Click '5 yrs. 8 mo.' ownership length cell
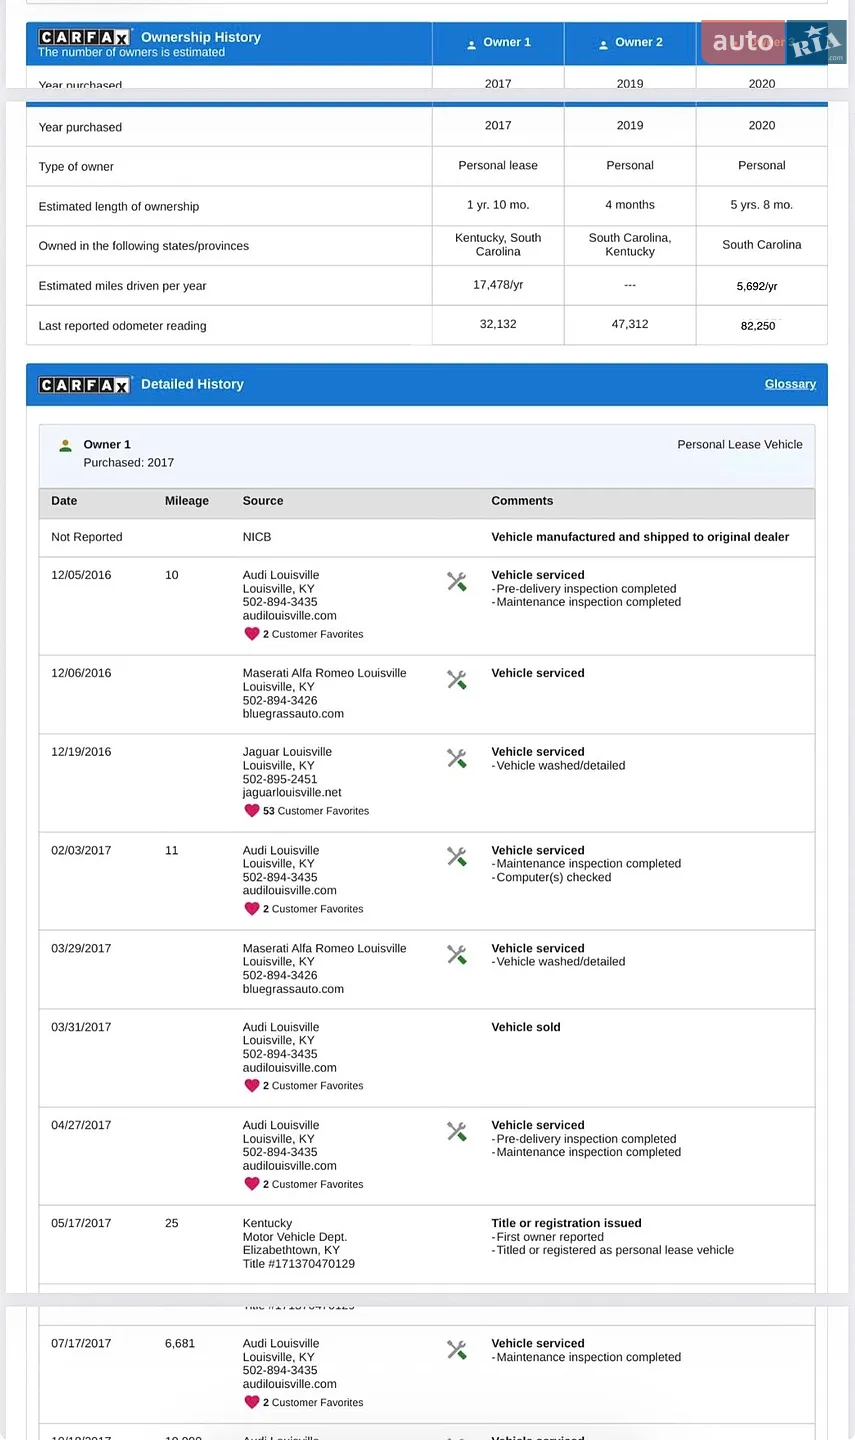Viewport: 855px width, 1440px height. pos(762,205)
